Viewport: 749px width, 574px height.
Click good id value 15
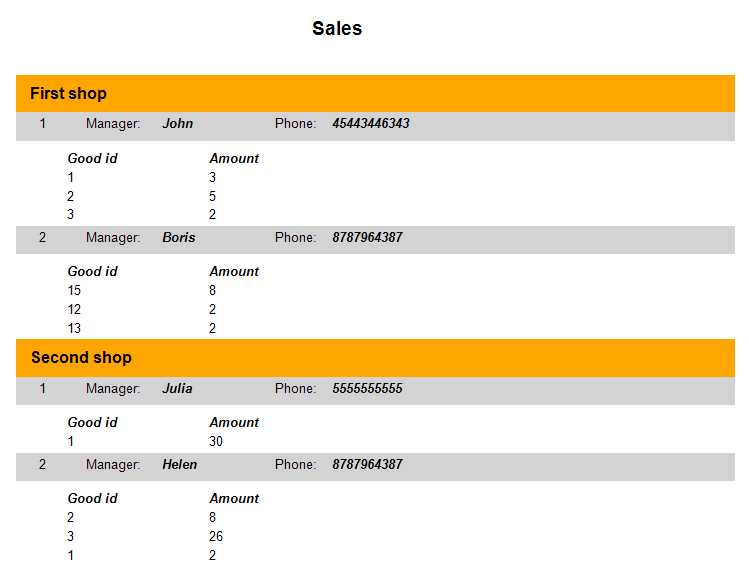point(74,290)
